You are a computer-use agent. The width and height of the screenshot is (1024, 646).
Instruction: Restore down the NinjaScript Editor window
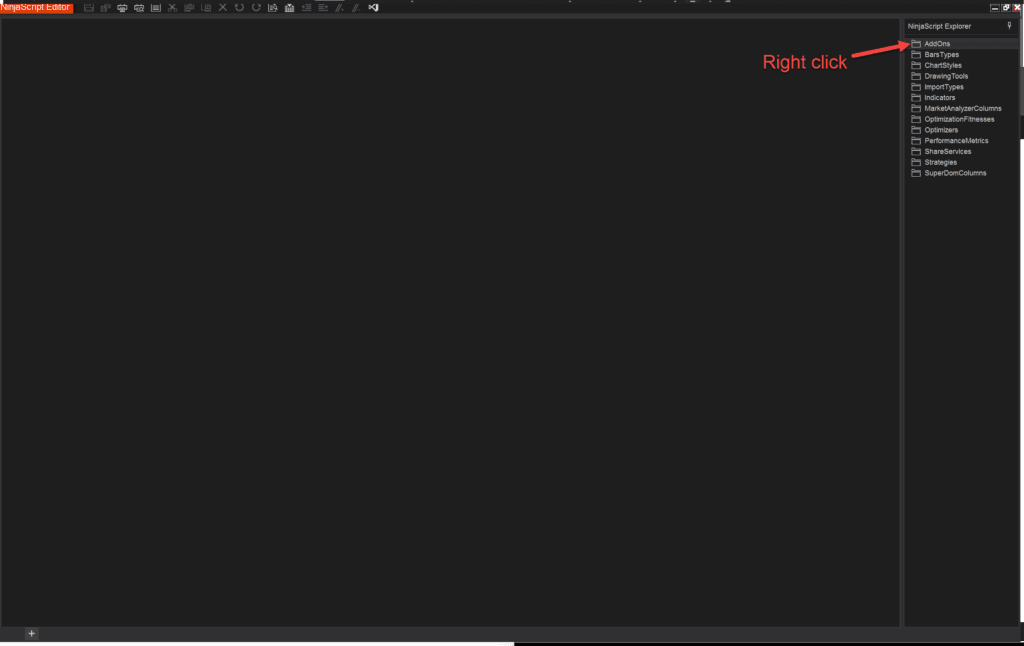point(1006,8)
